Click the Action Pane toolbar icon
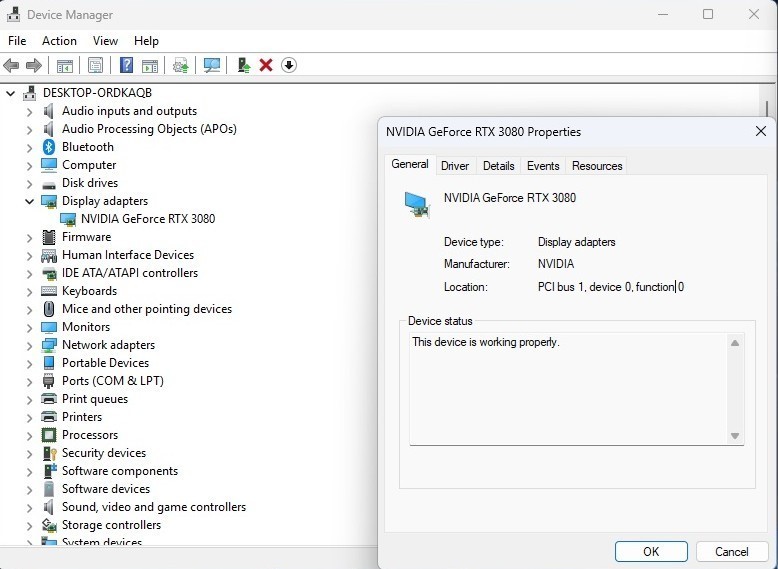The image size is (778, 569). [x=150, y=65]
